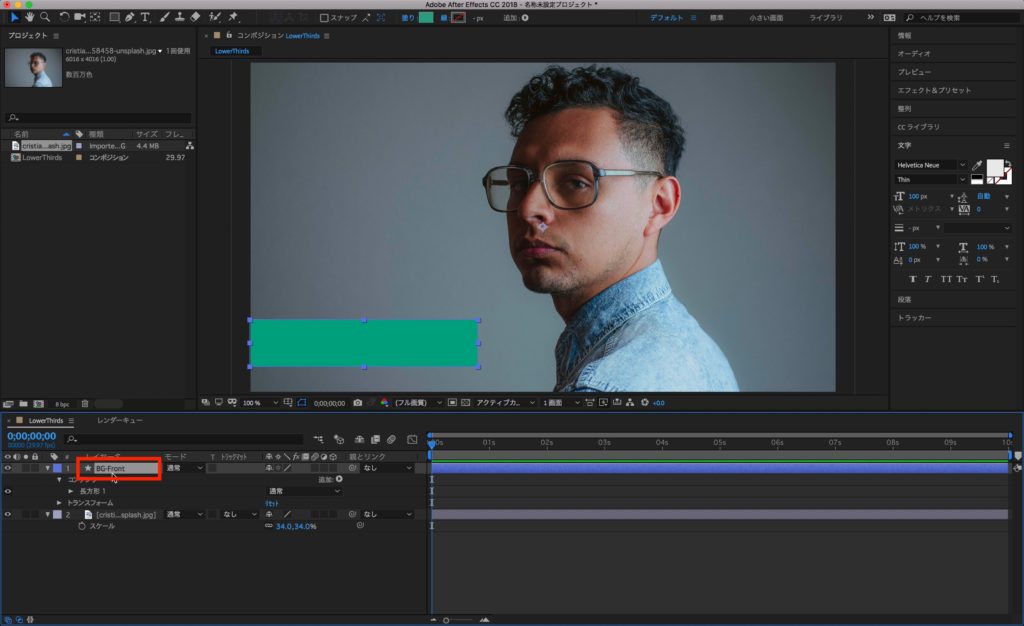Enable the スナップ snapping checkbox
The image size is (1024, 626).
pyautogui.click(x=323, y=17)
